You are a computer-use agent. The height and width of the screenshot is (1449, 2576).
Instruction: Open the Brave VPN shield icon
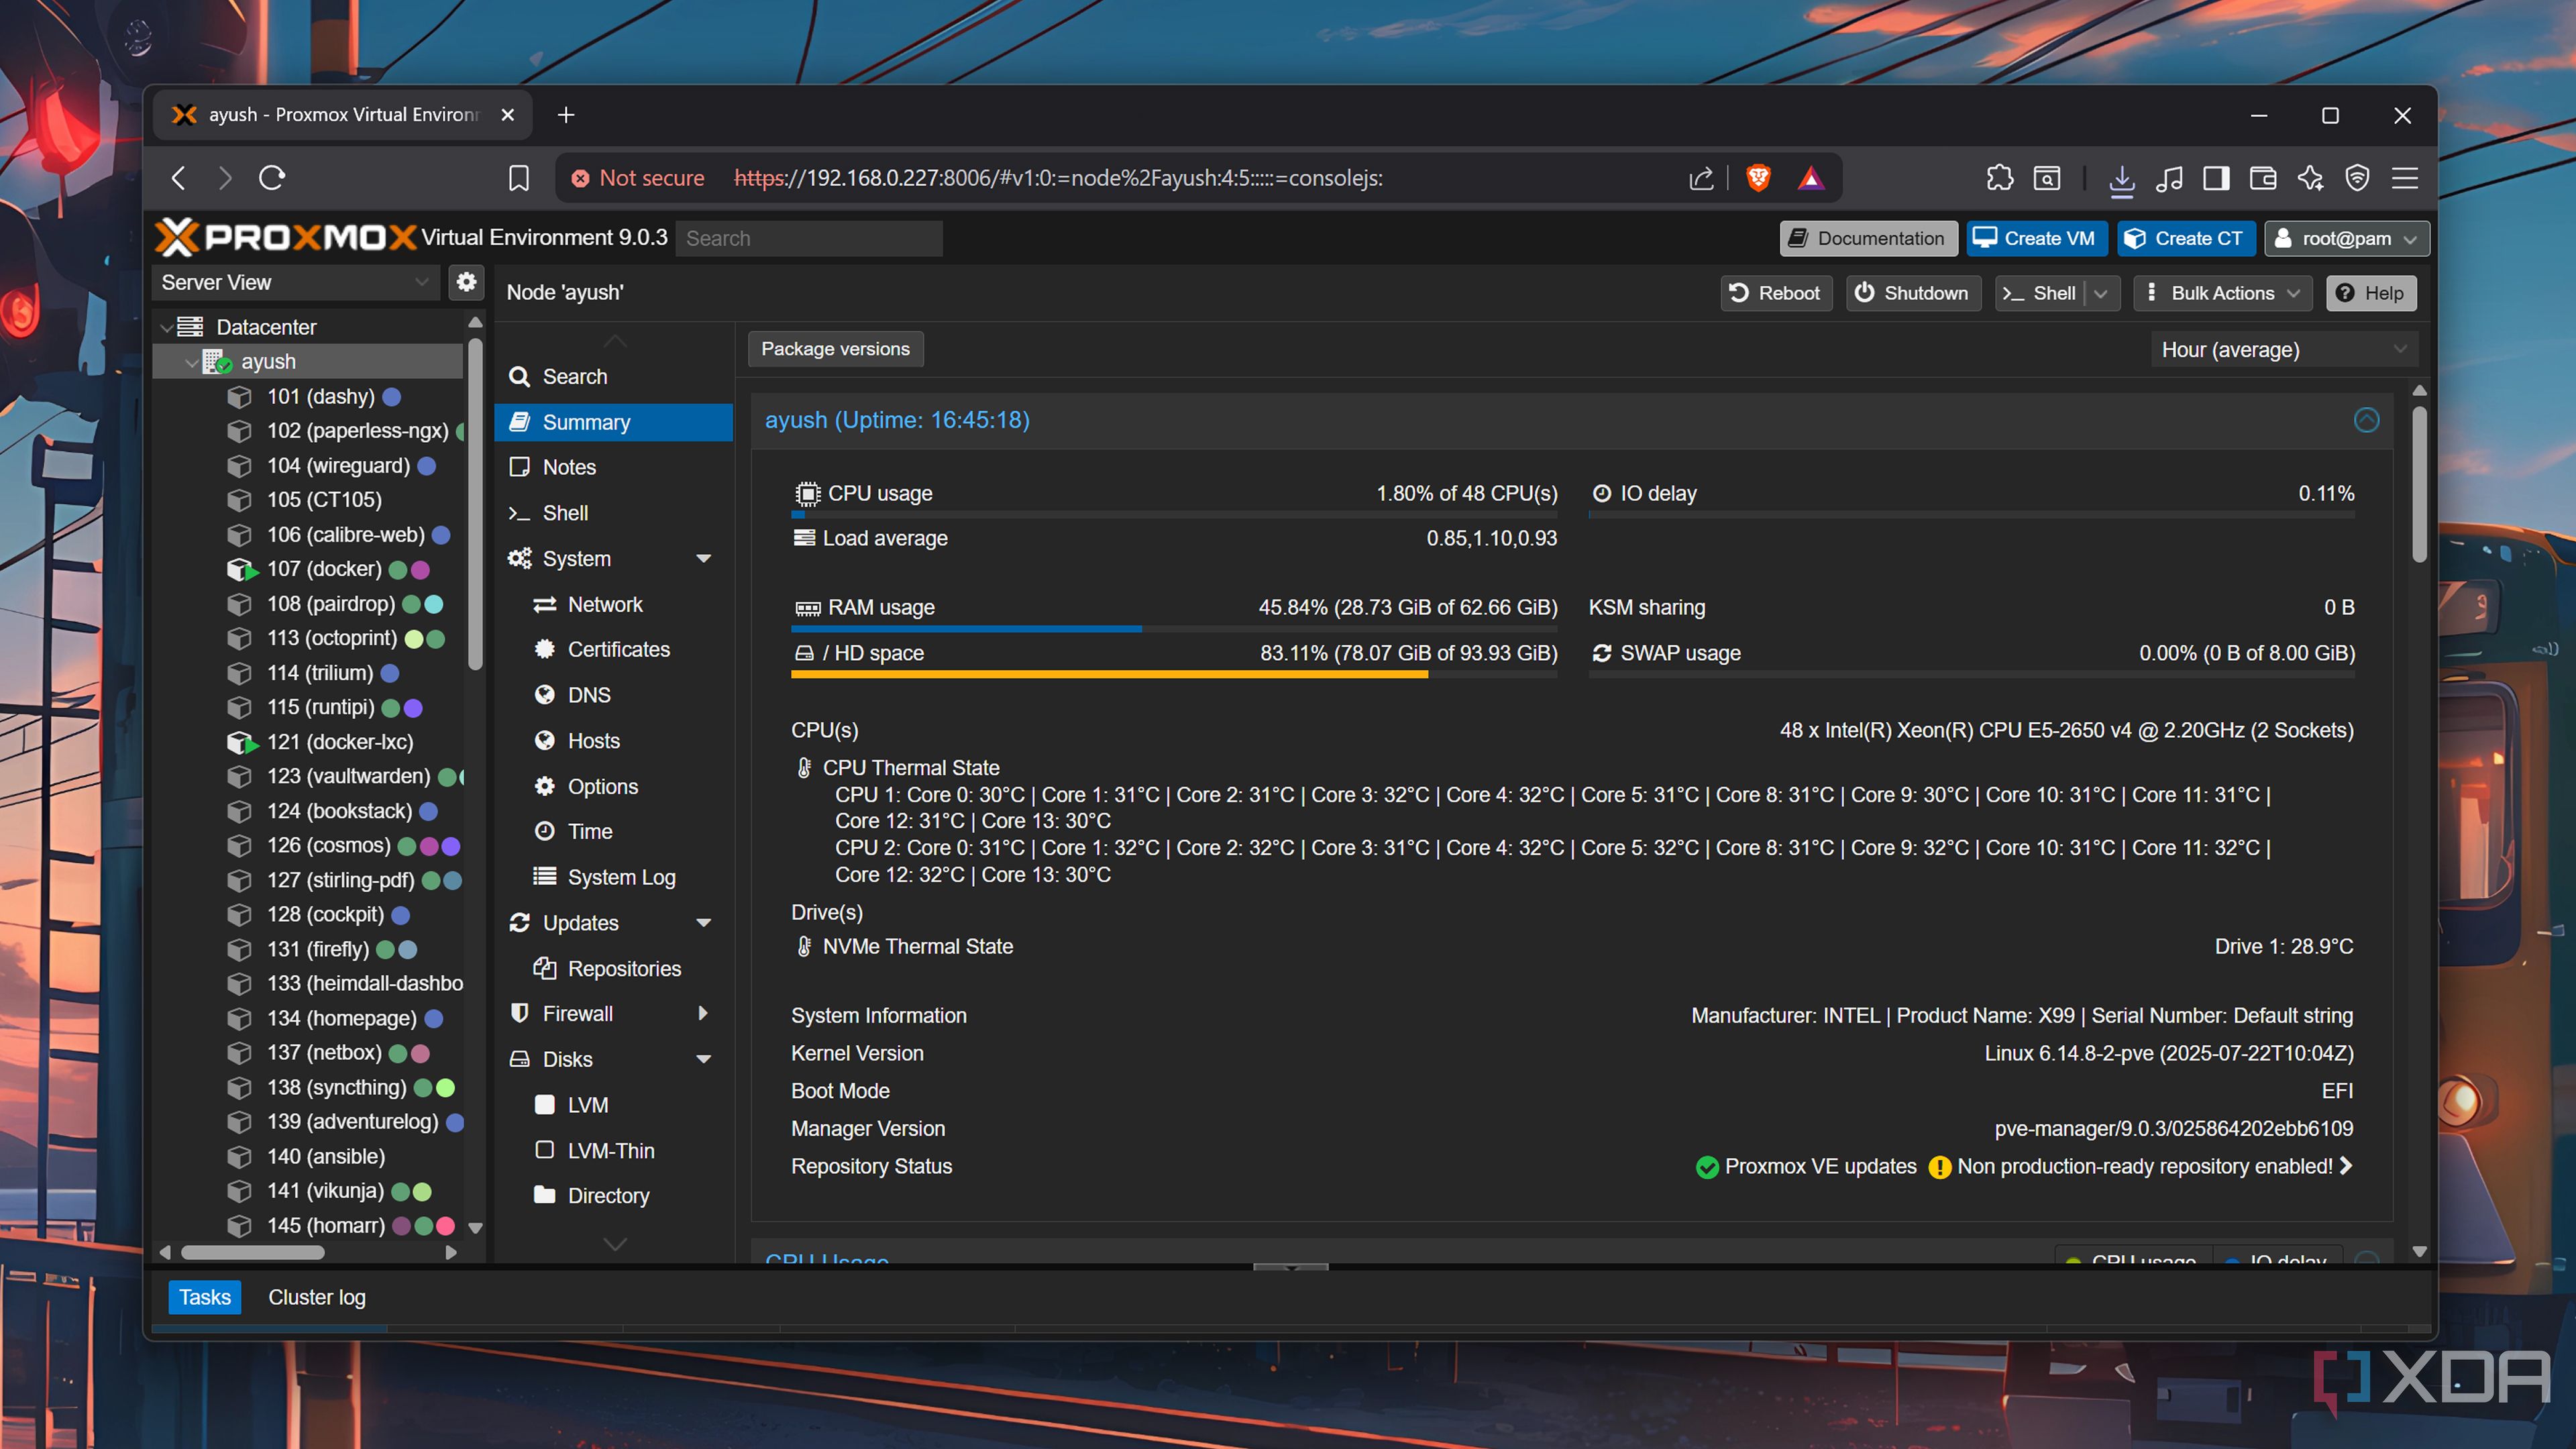pyautogui.click(x=2357, y=178)
